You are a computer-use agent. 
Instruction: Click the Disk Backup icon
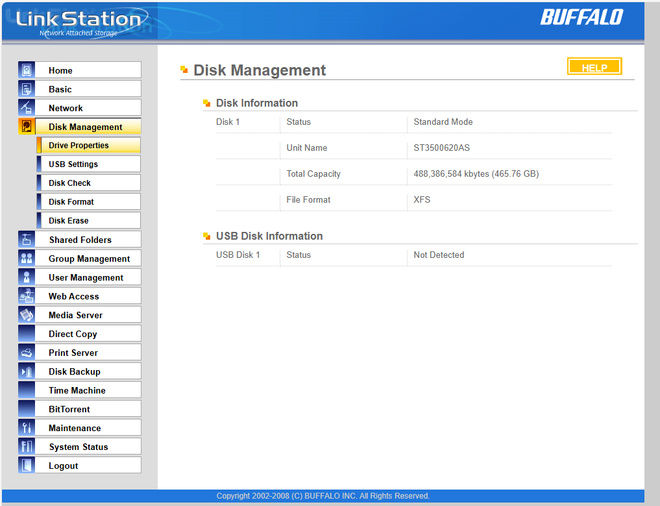(x=27, y=371)
